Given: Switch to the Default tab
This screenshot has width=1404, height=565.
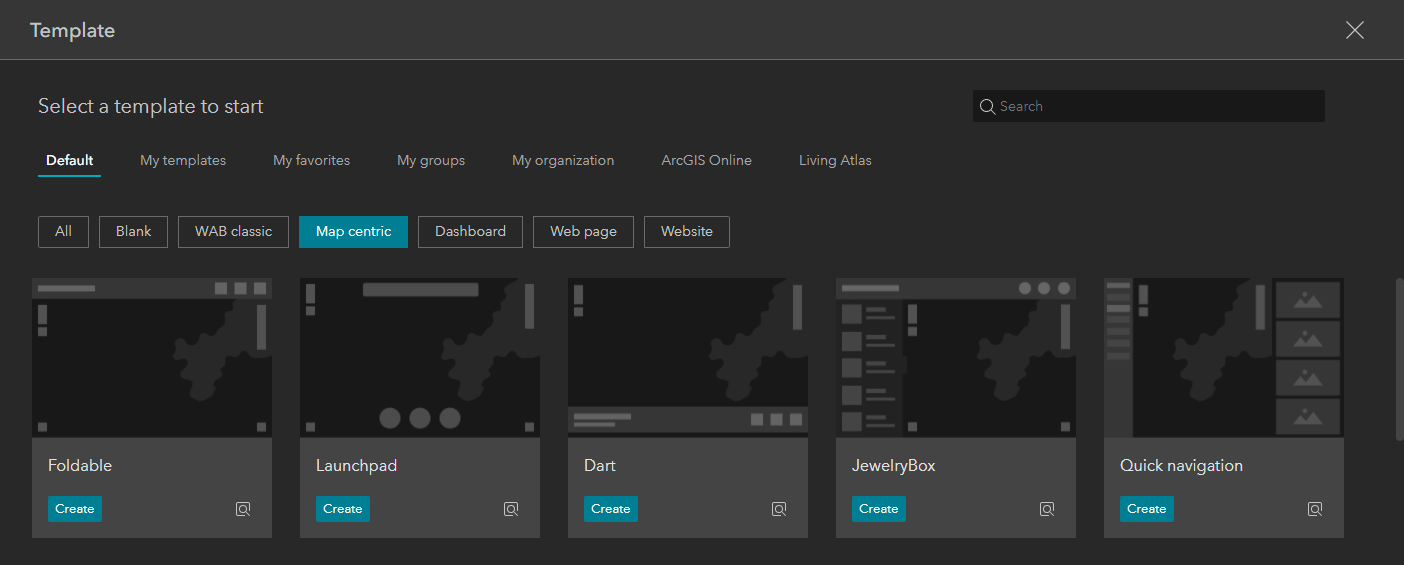Looking at the screenshot, I should click(x=70, y=160).
